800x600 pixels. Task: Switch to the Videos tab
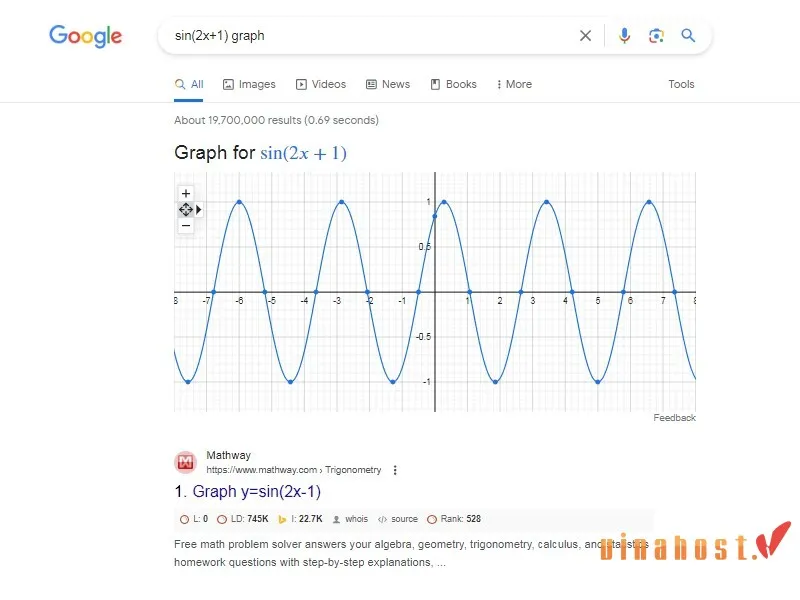click(x=320, y=85)
